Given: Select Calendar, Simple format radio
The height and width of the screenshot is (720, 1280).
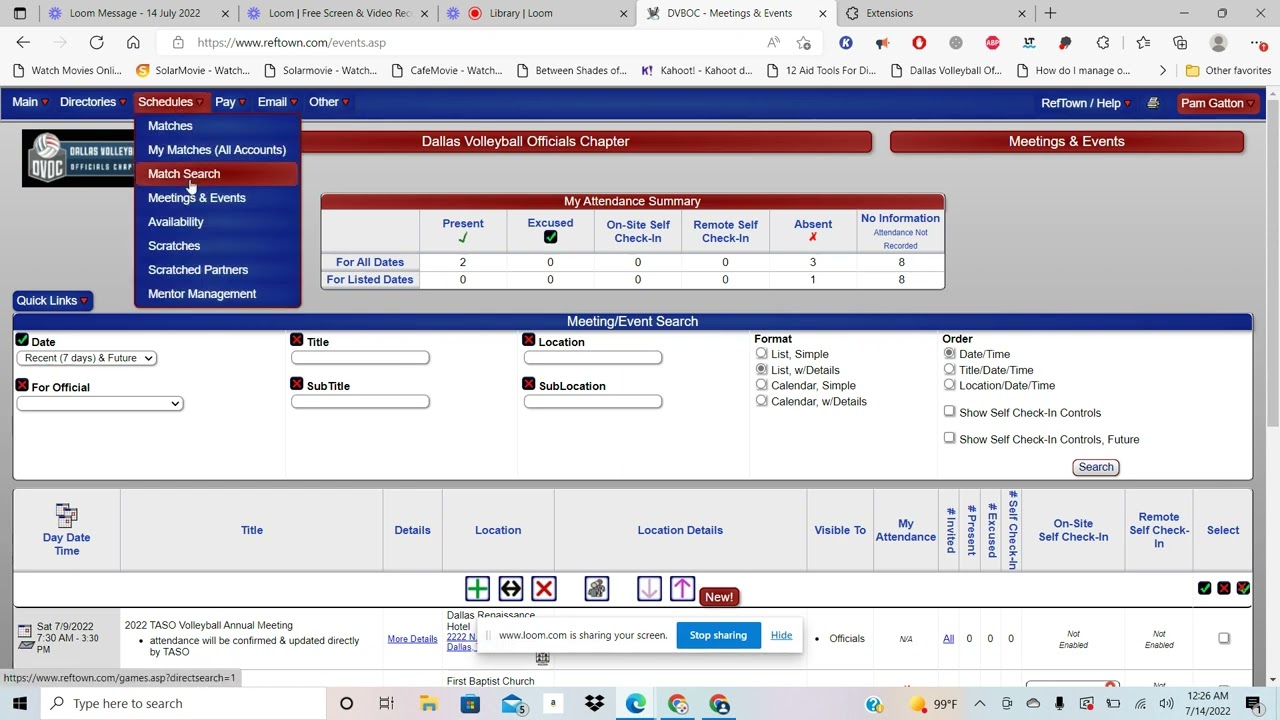Looking at the screenshot, I should (x=762, y=385).
